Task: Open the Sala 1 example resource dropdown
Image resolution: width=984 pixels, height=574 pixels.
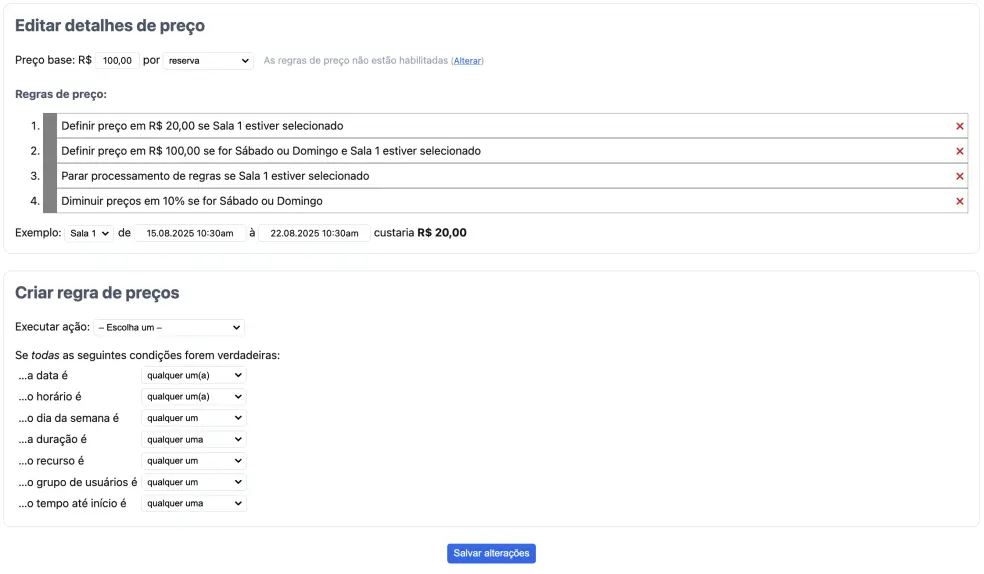Action: pos(88,233)
